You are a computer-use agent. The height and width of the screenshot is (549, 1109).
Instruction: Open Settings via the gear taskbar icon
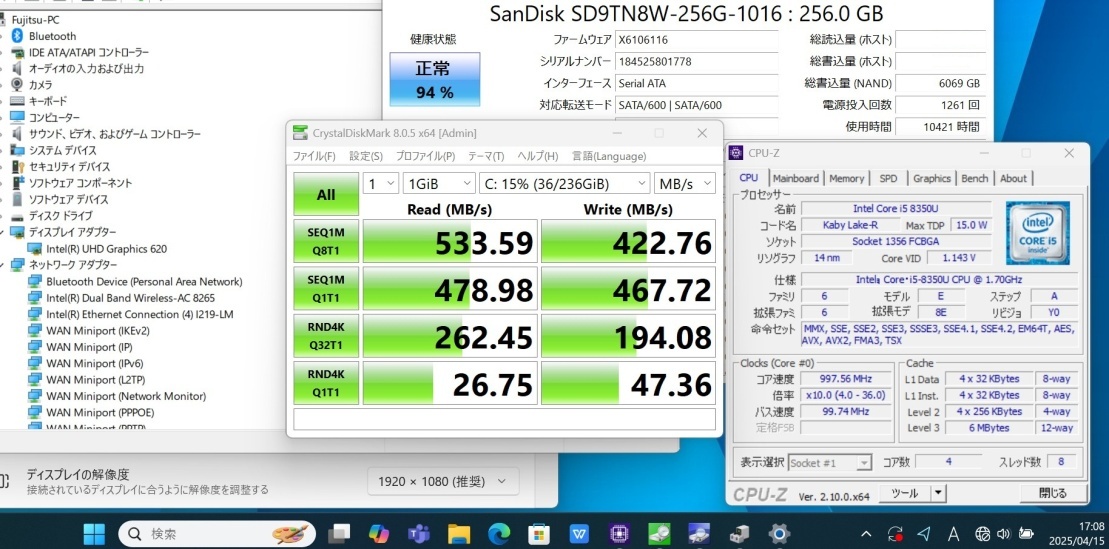click(779, 533)
